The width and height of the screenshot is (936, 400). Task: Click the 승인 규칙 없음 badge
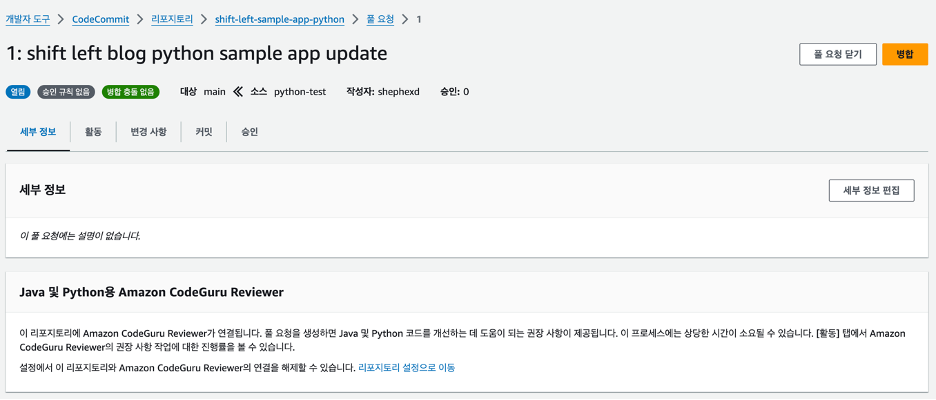(66, 92)
